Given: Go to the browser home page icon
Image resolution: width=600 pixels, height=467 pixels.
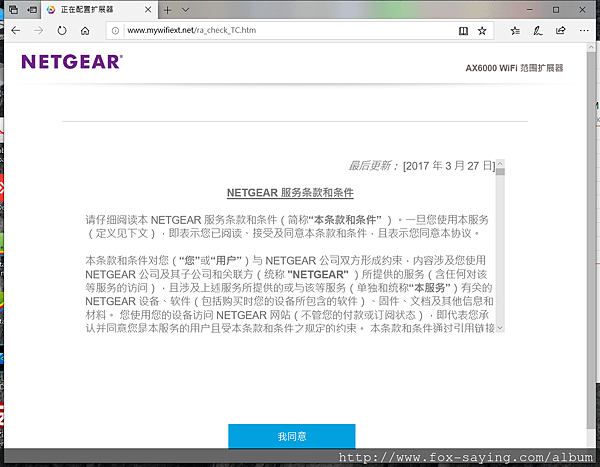Looking at the screenshot, I should 85,31.
